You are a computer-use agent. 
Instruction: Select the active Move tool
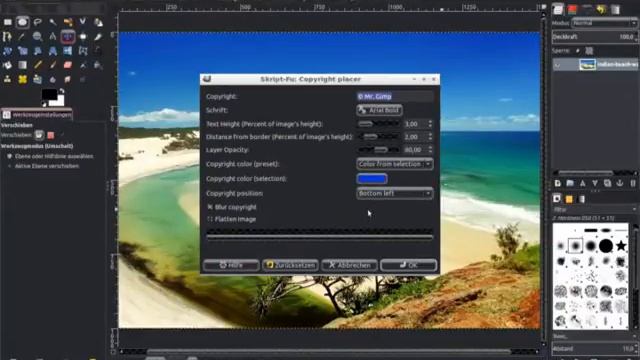point(68,37)
